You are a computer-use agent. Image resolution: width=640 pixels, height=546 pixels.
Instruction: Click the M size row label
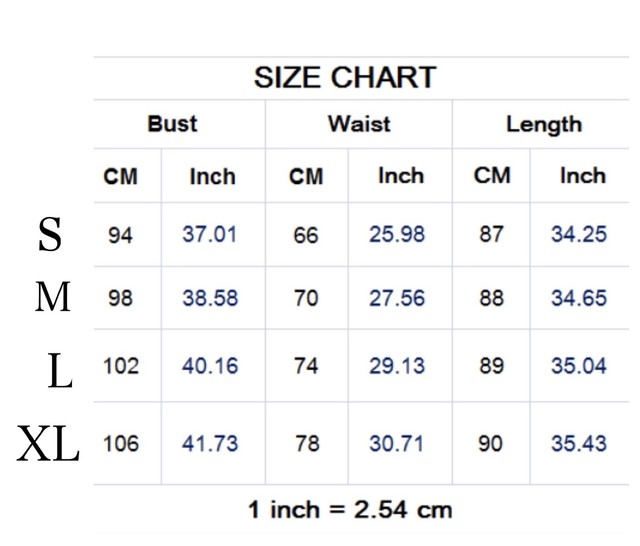click(x=53, y=297)
